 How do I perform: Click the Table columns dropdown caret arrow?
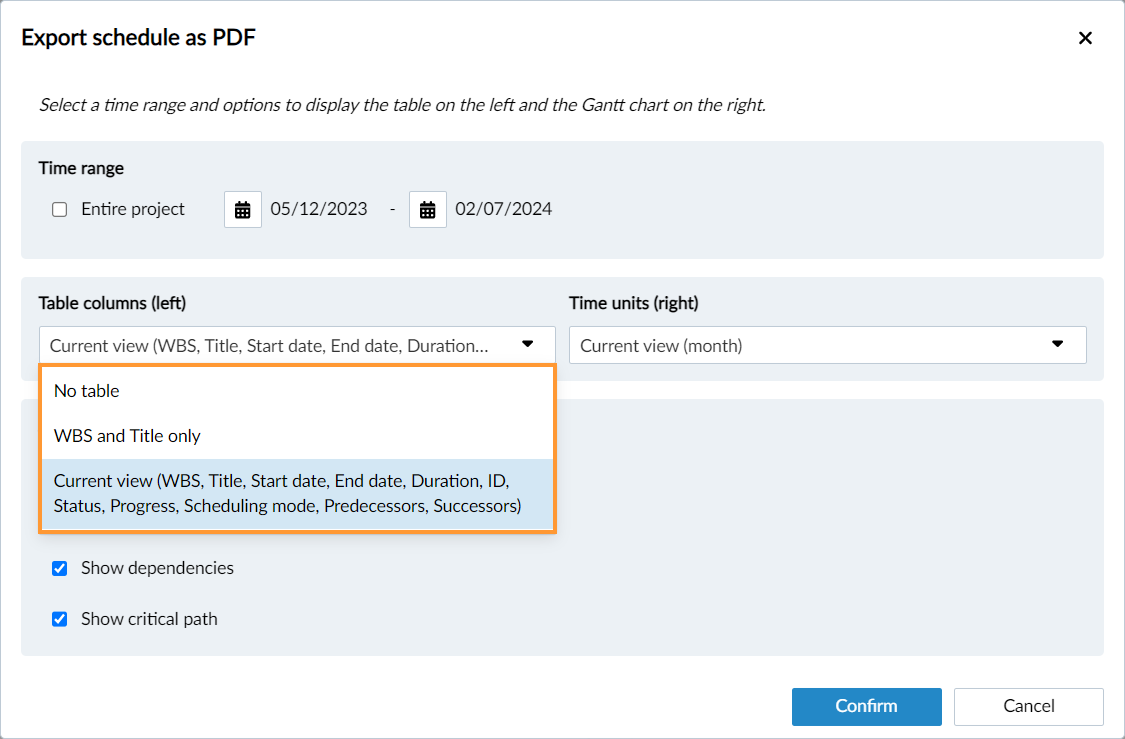(x=528, y=345)
